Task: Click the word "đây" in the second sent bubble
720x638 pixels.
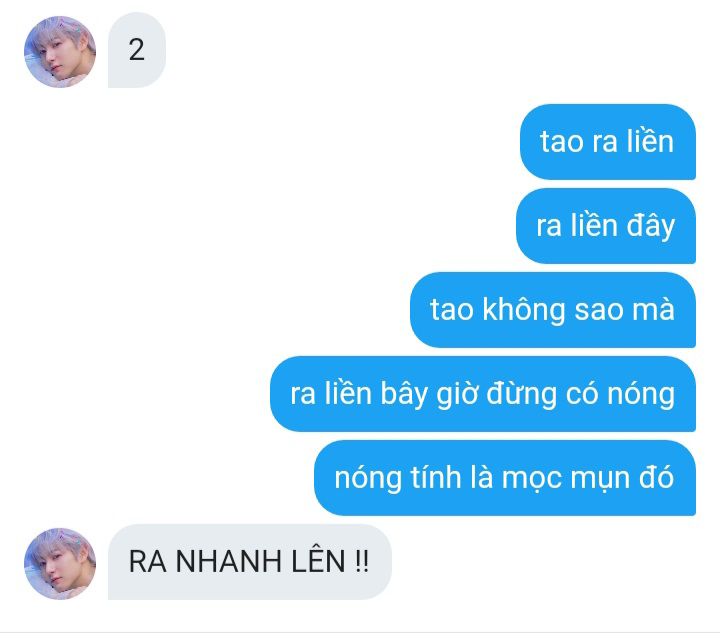Action: tap(651, 226)
